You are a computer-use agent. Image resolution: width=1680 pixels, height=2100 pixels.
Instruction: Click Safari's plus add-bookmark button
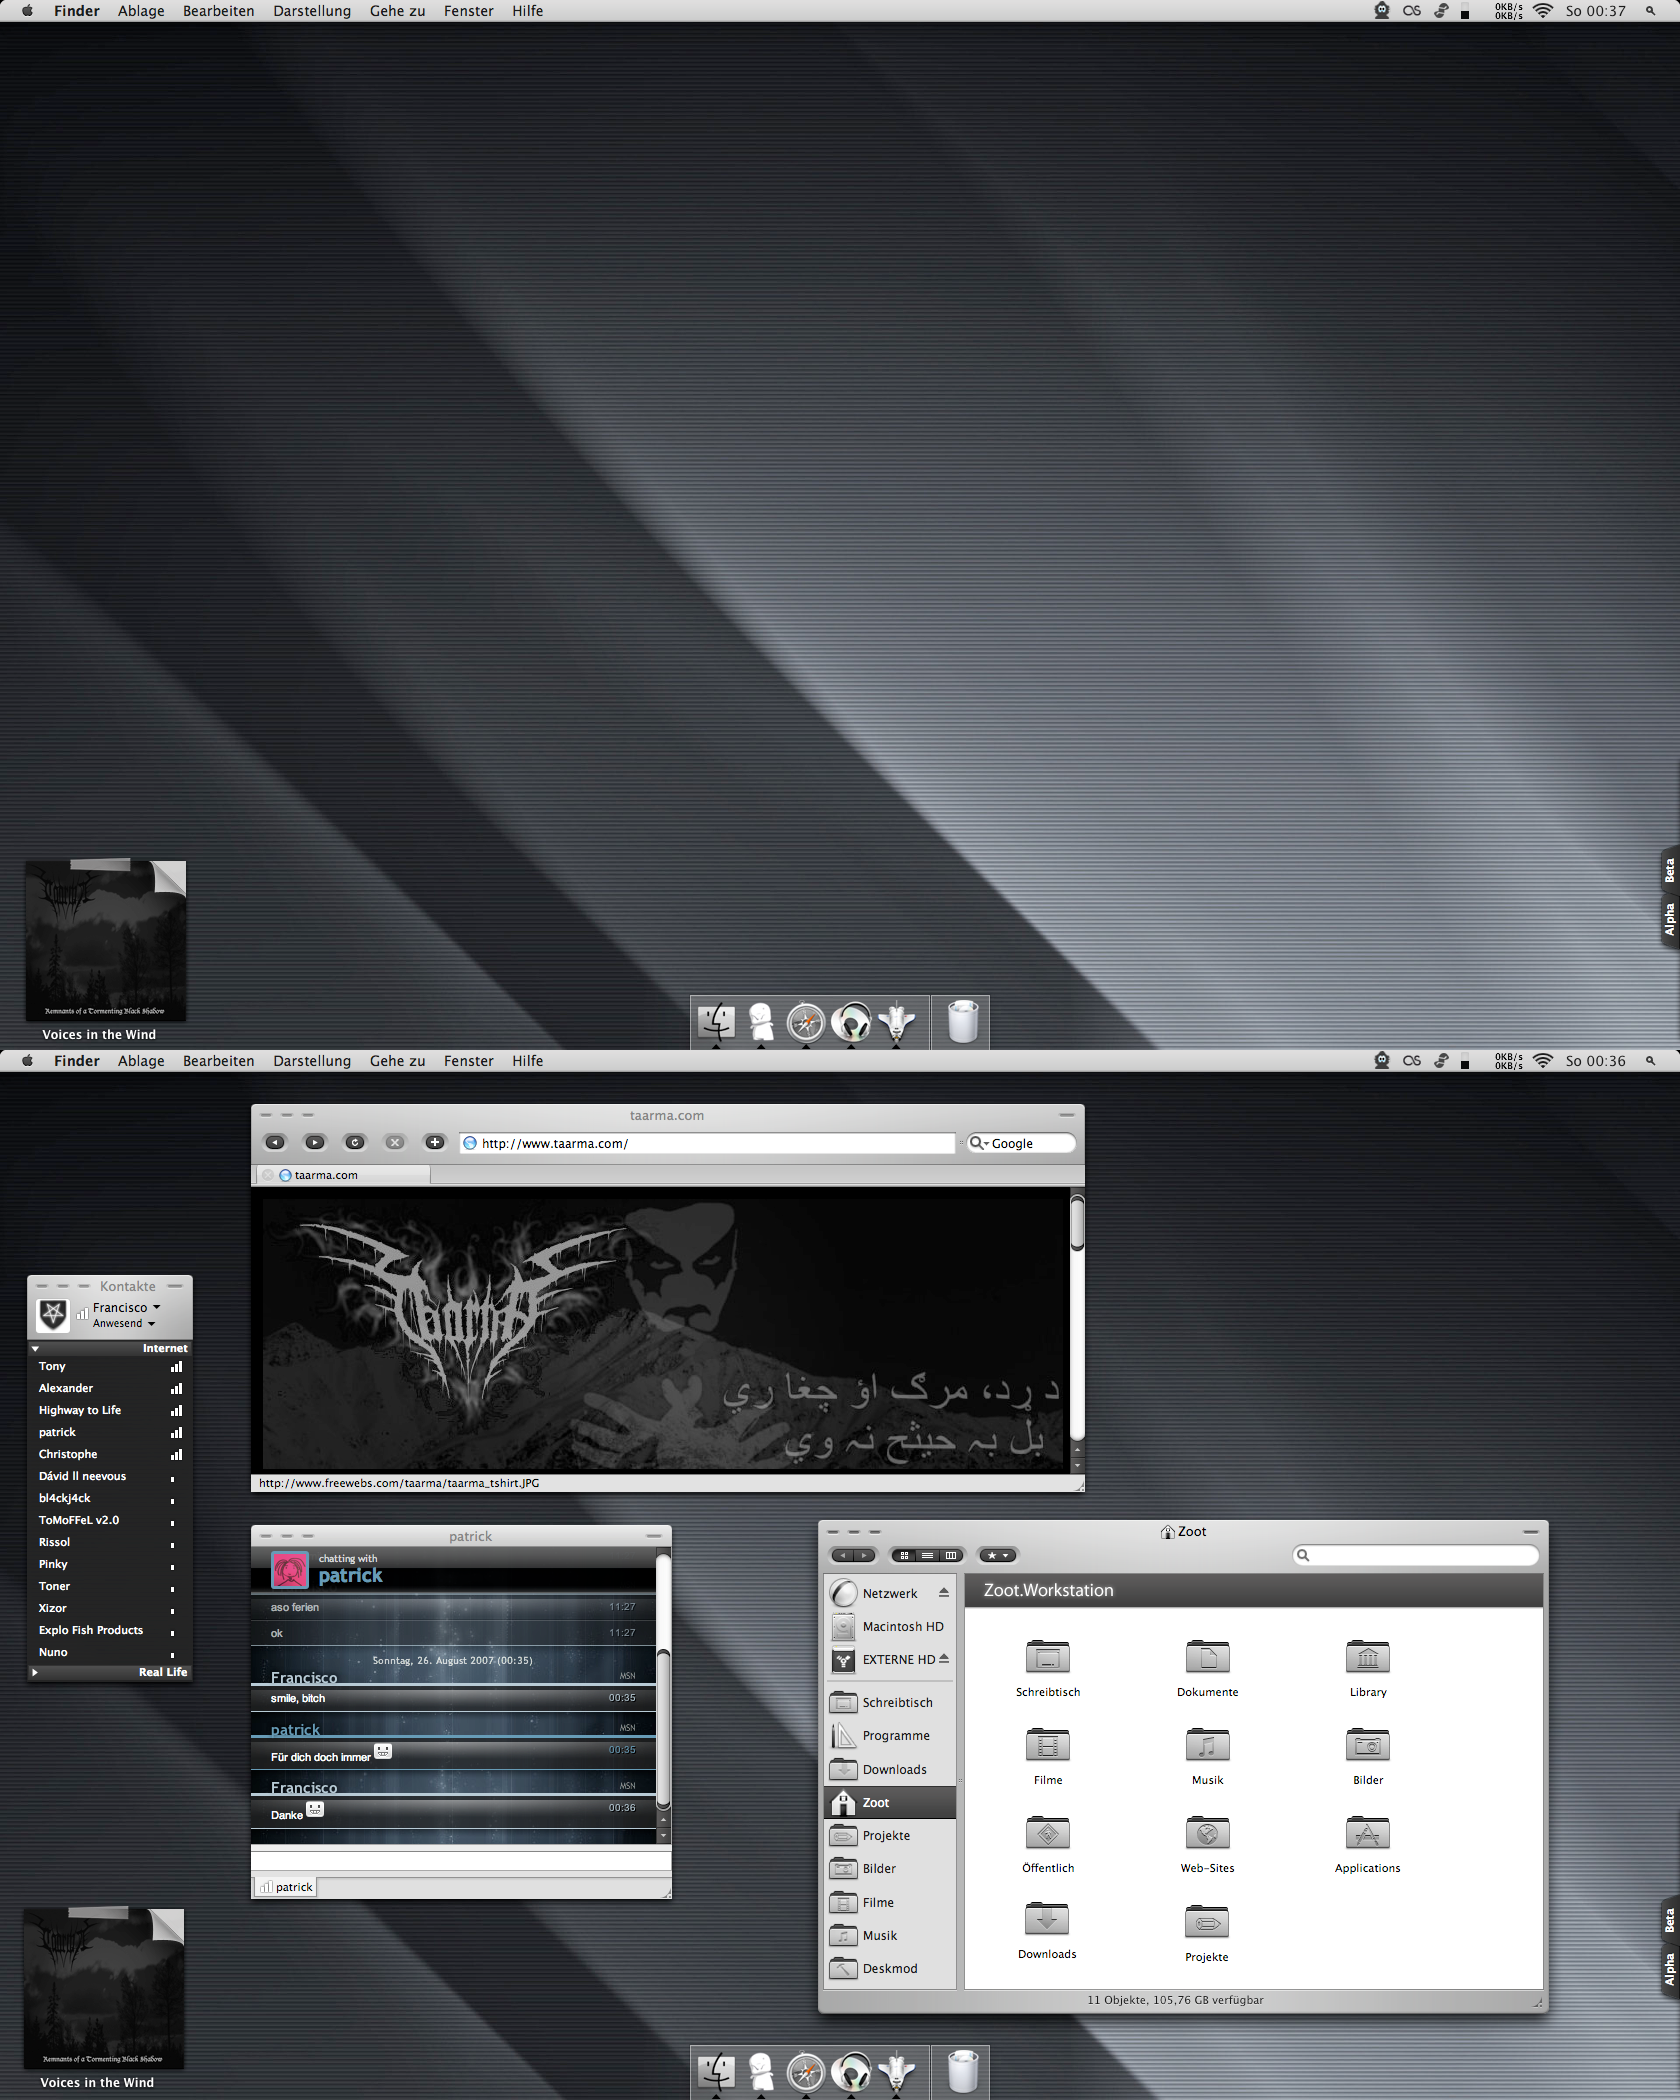tap(435, 1142)
